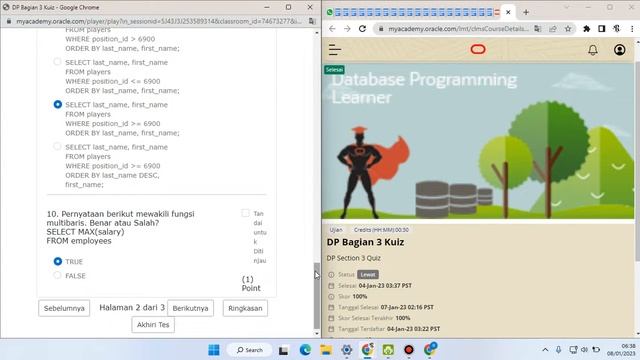Click the taskbar Search box
Viewport: 640px width, 360px height.
point(250,350)
